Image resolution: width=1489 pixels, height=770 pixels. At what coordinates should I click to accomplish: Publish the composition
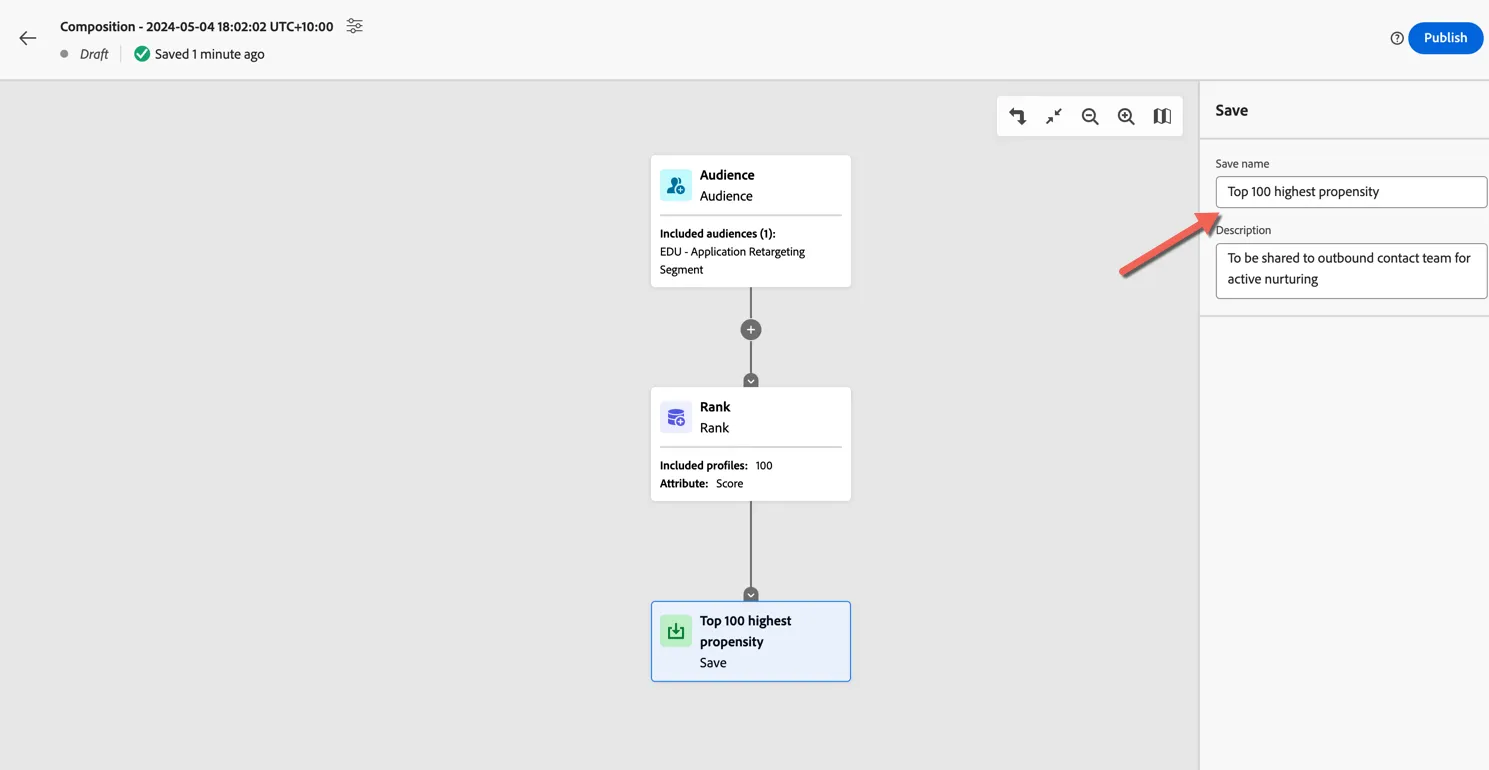click(1445, 38)
